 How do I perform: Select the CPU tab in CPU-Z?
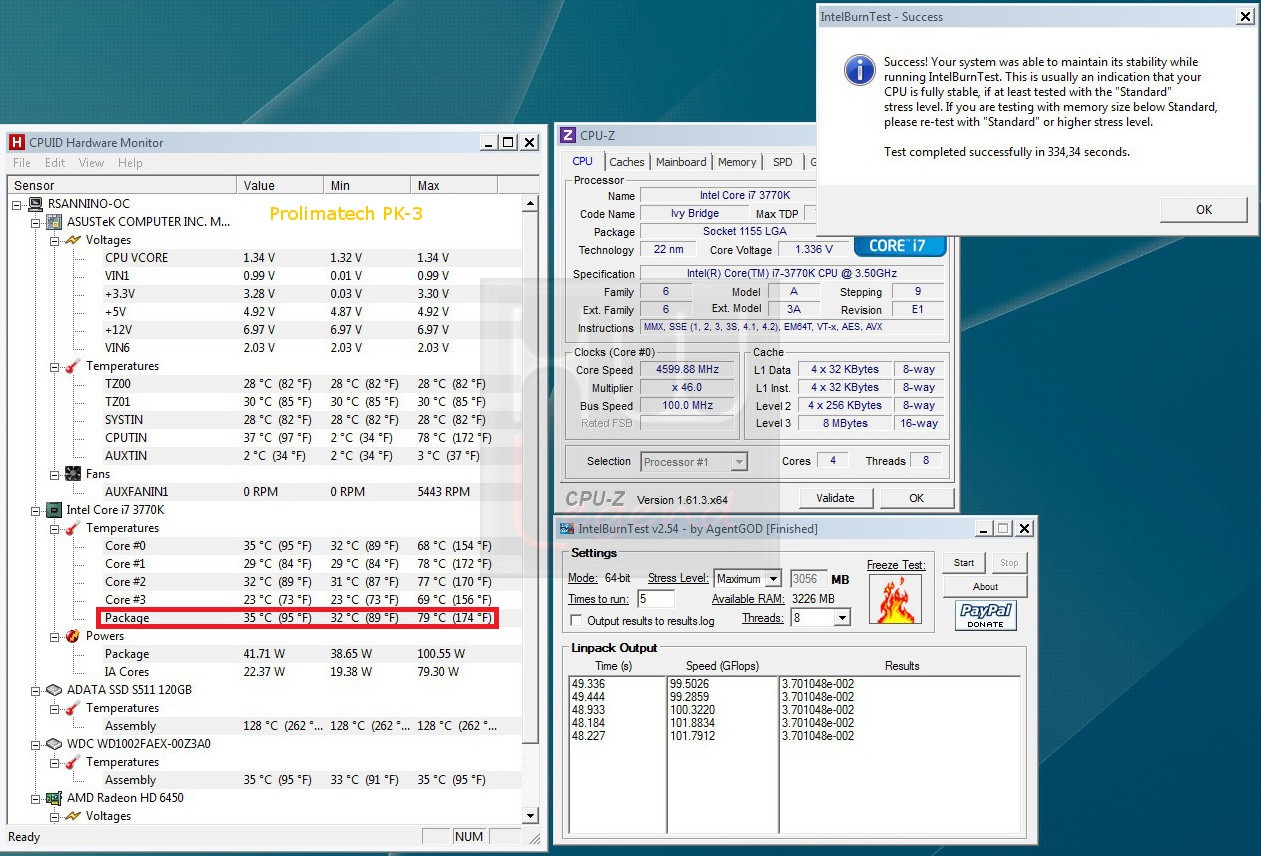[x=582, y=161]
